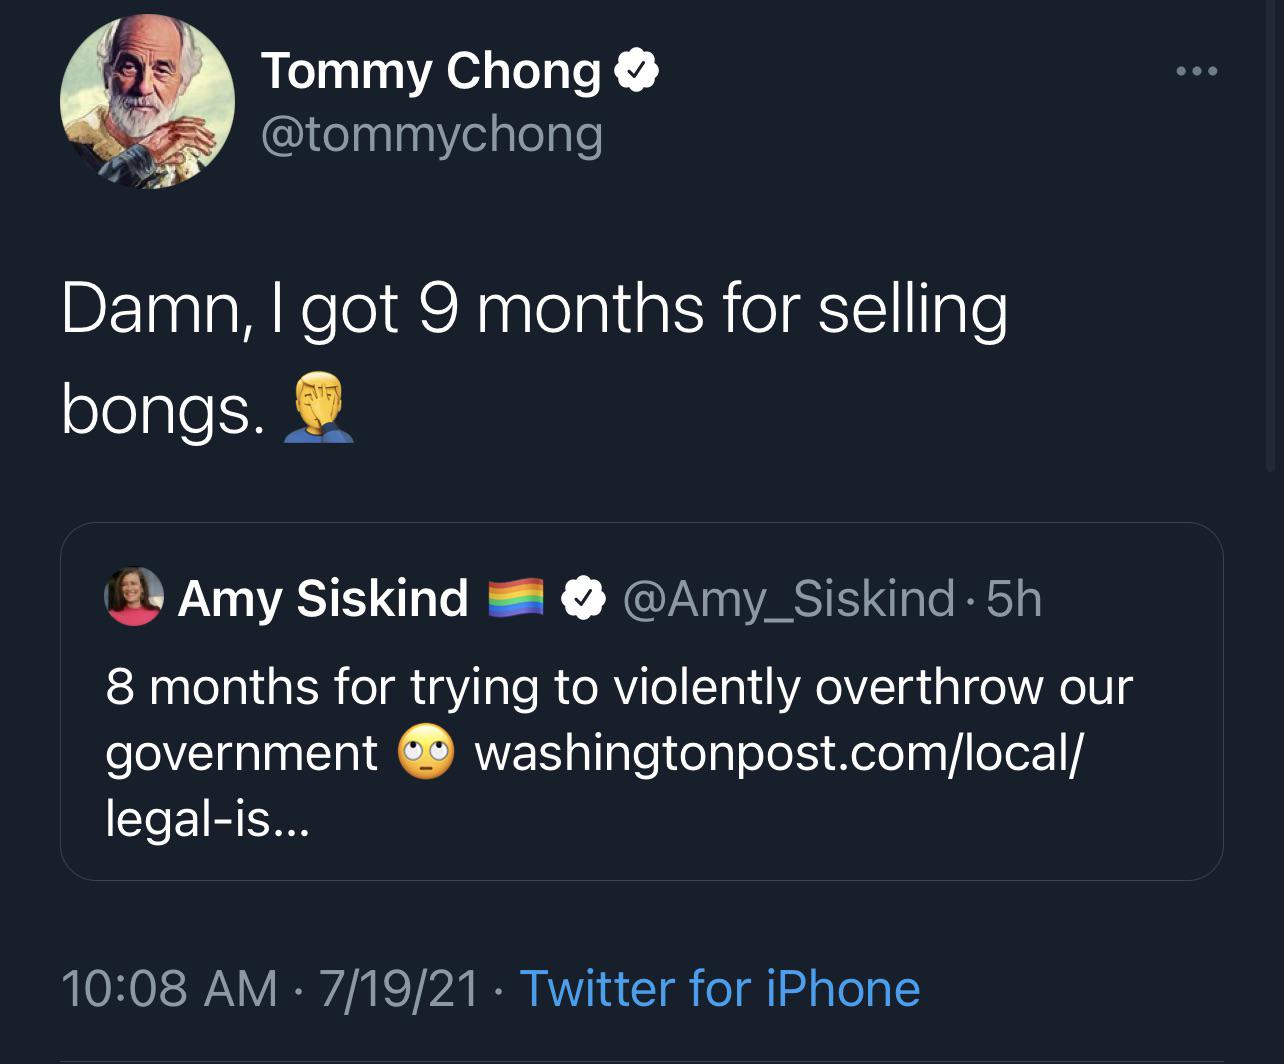1284x1064 pixels.
Task: Click the @tommychong handle
Action: (432, 134)
